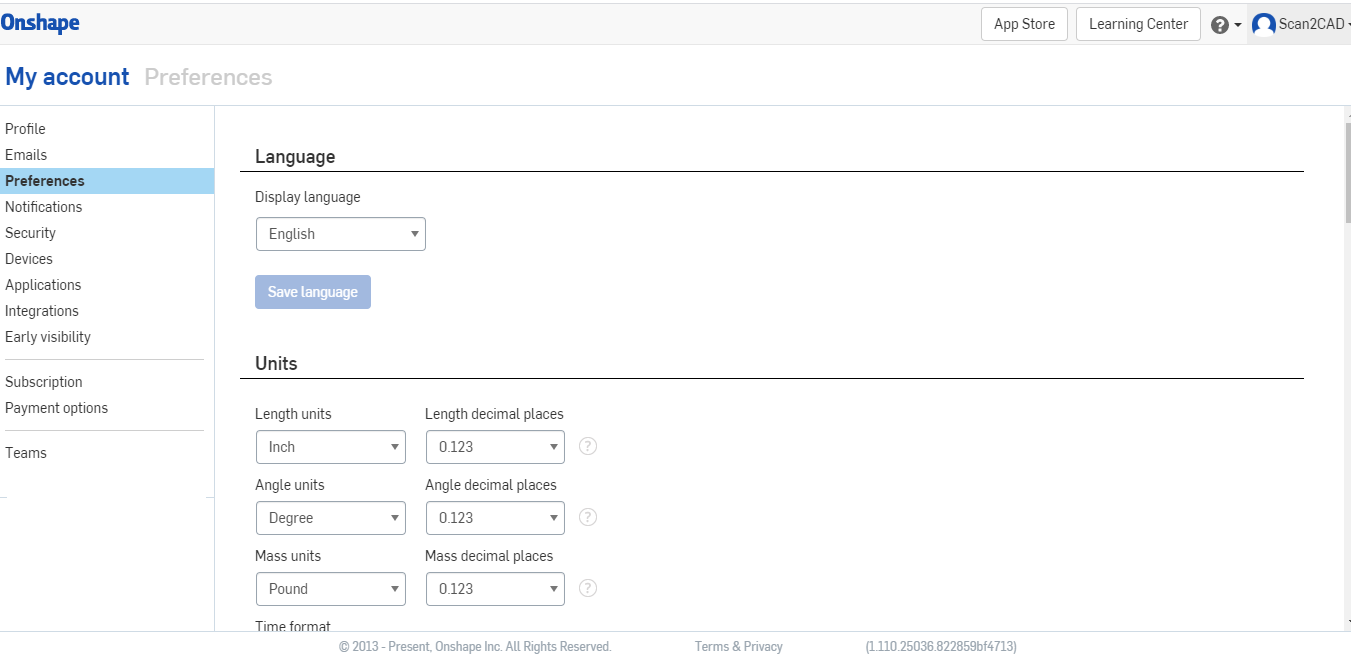This screenshot has width=1351, height=661.
Task: Click the Scan2CAD user avatar
Action: click(1264, 23)
